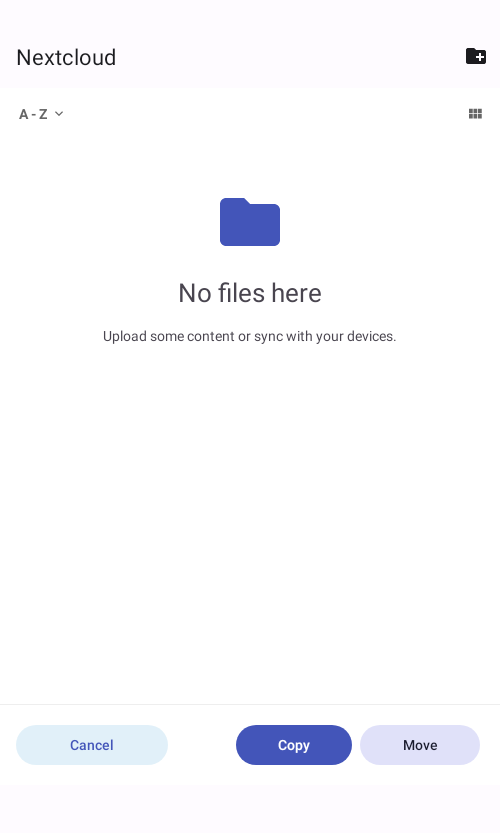
Task: Click the empty file list area
Action: click(x=250, y=521)
